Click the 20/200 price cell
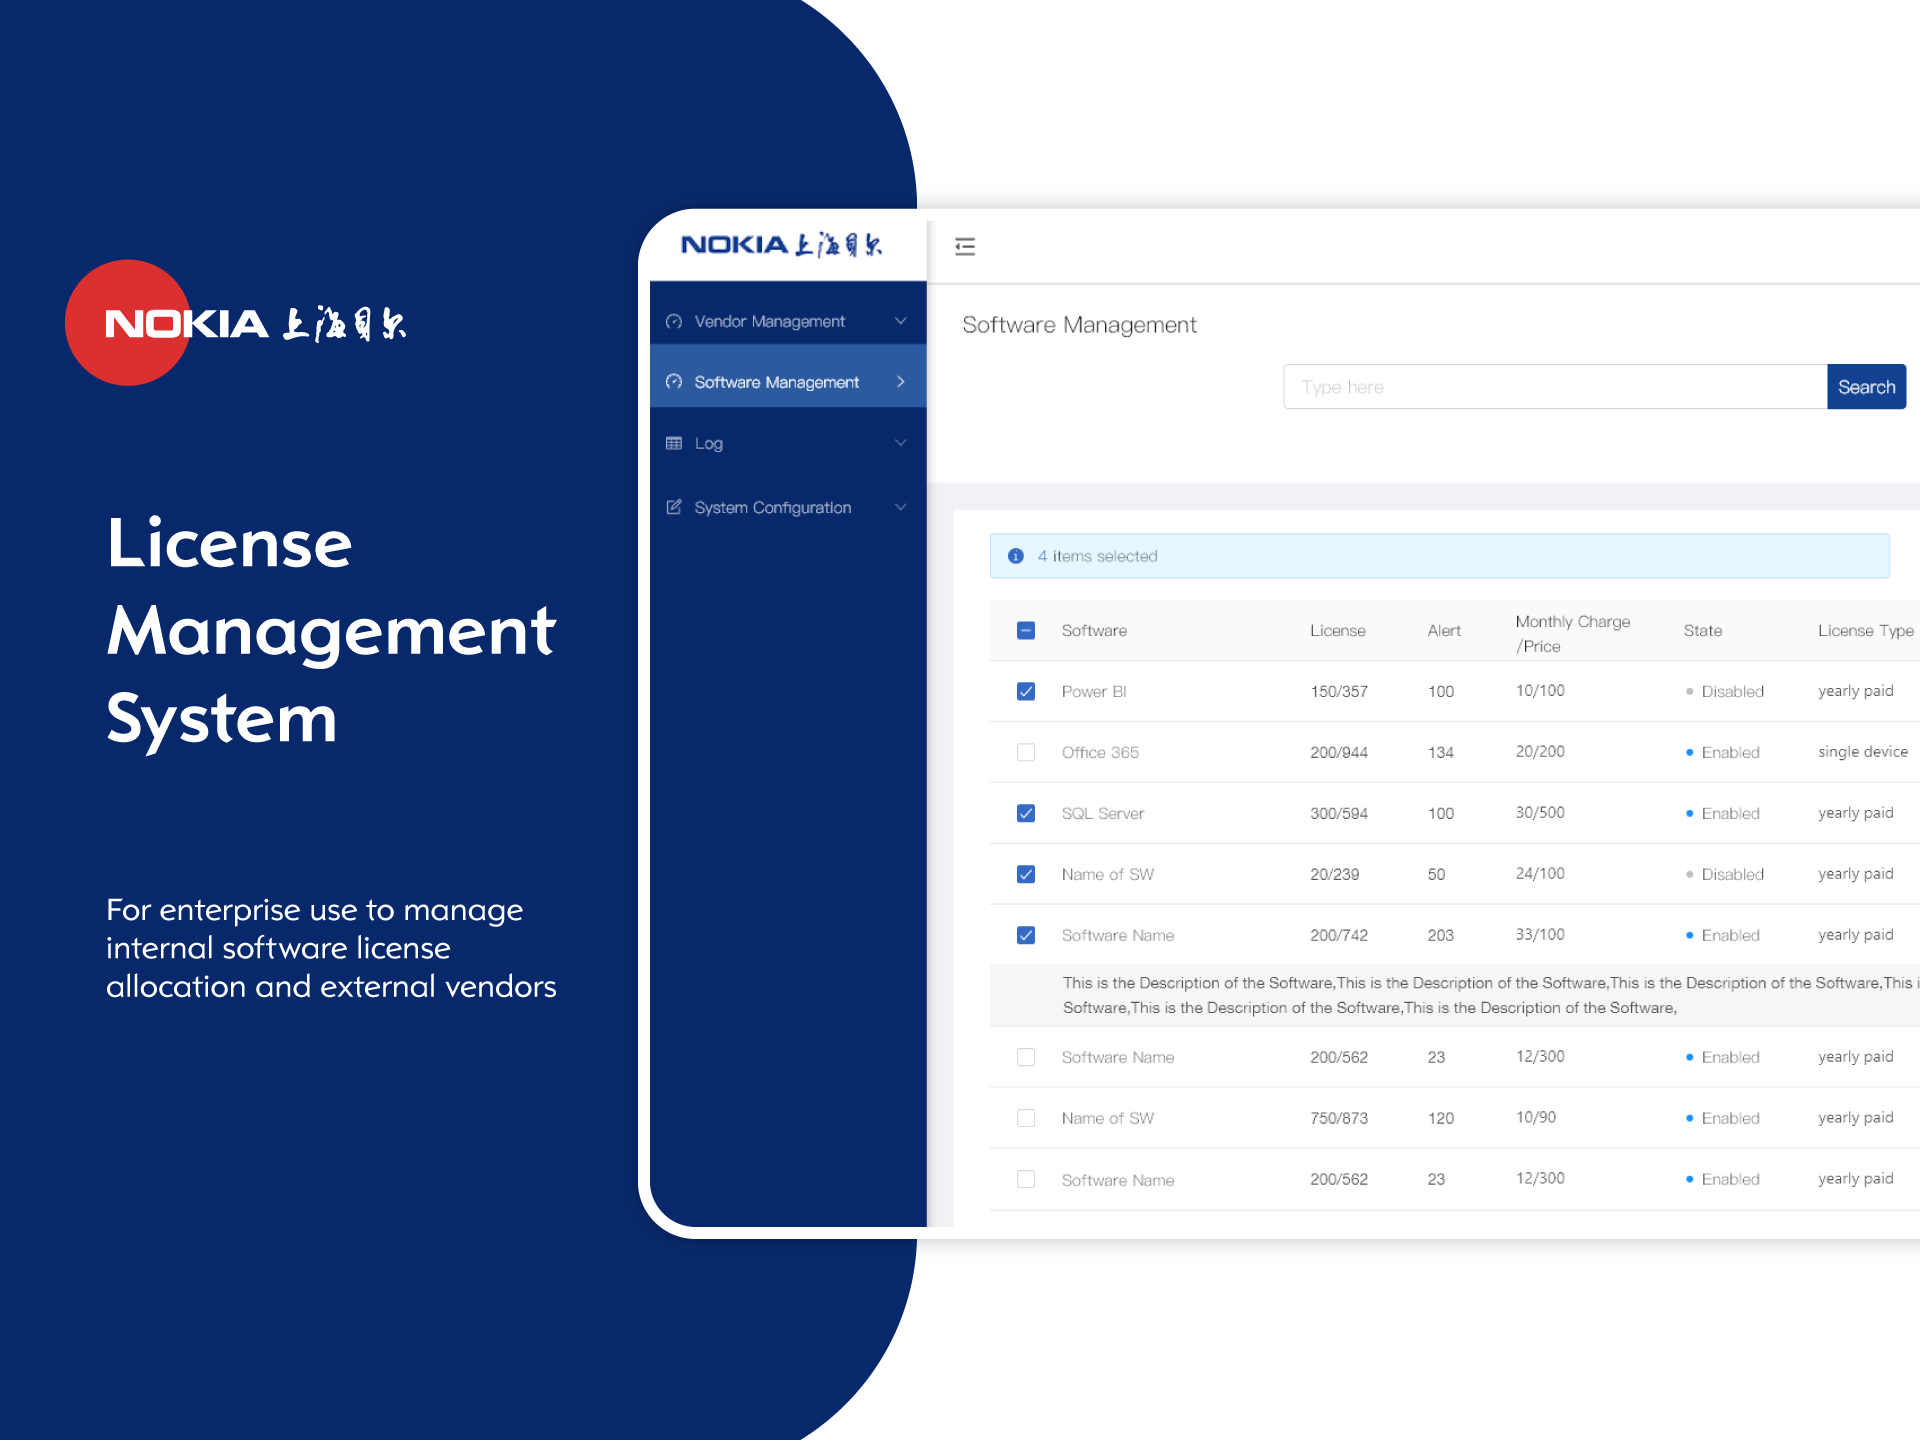The height and width of the screenshot is (1440, 1920). pyautogui.click(x=1540, y=751)
